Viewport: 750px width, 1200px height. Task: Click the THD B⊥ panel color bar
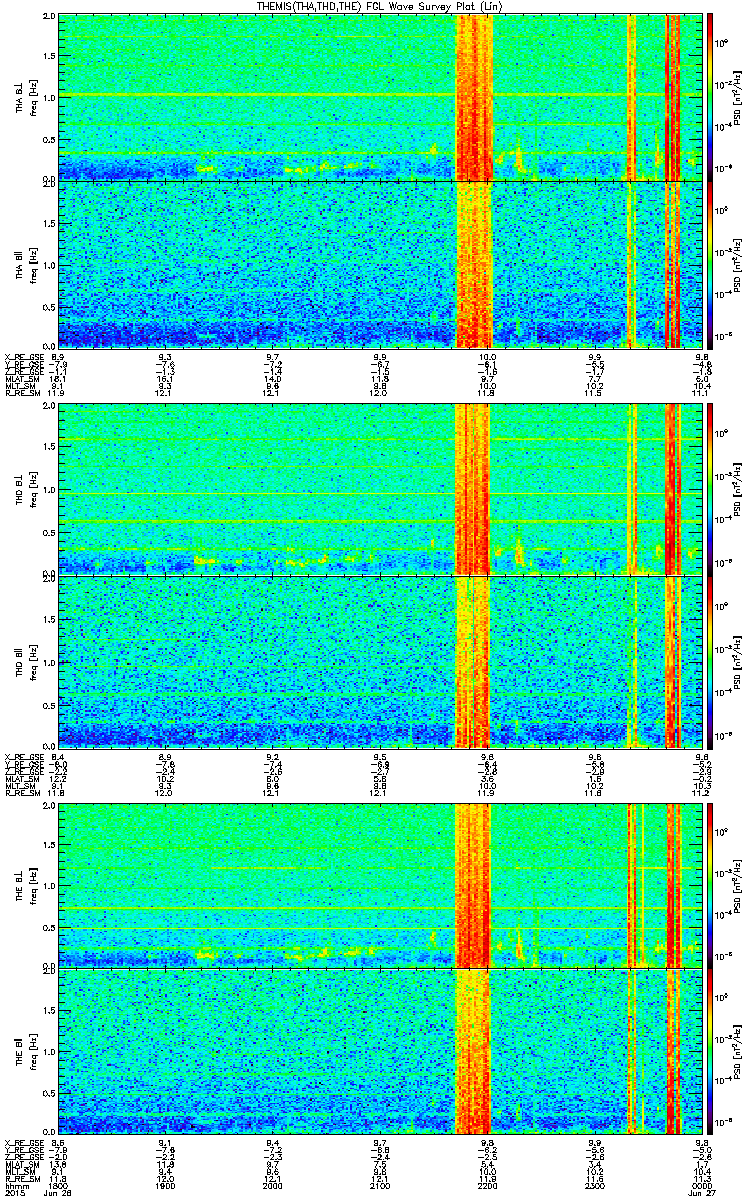(x=711, y=489)
